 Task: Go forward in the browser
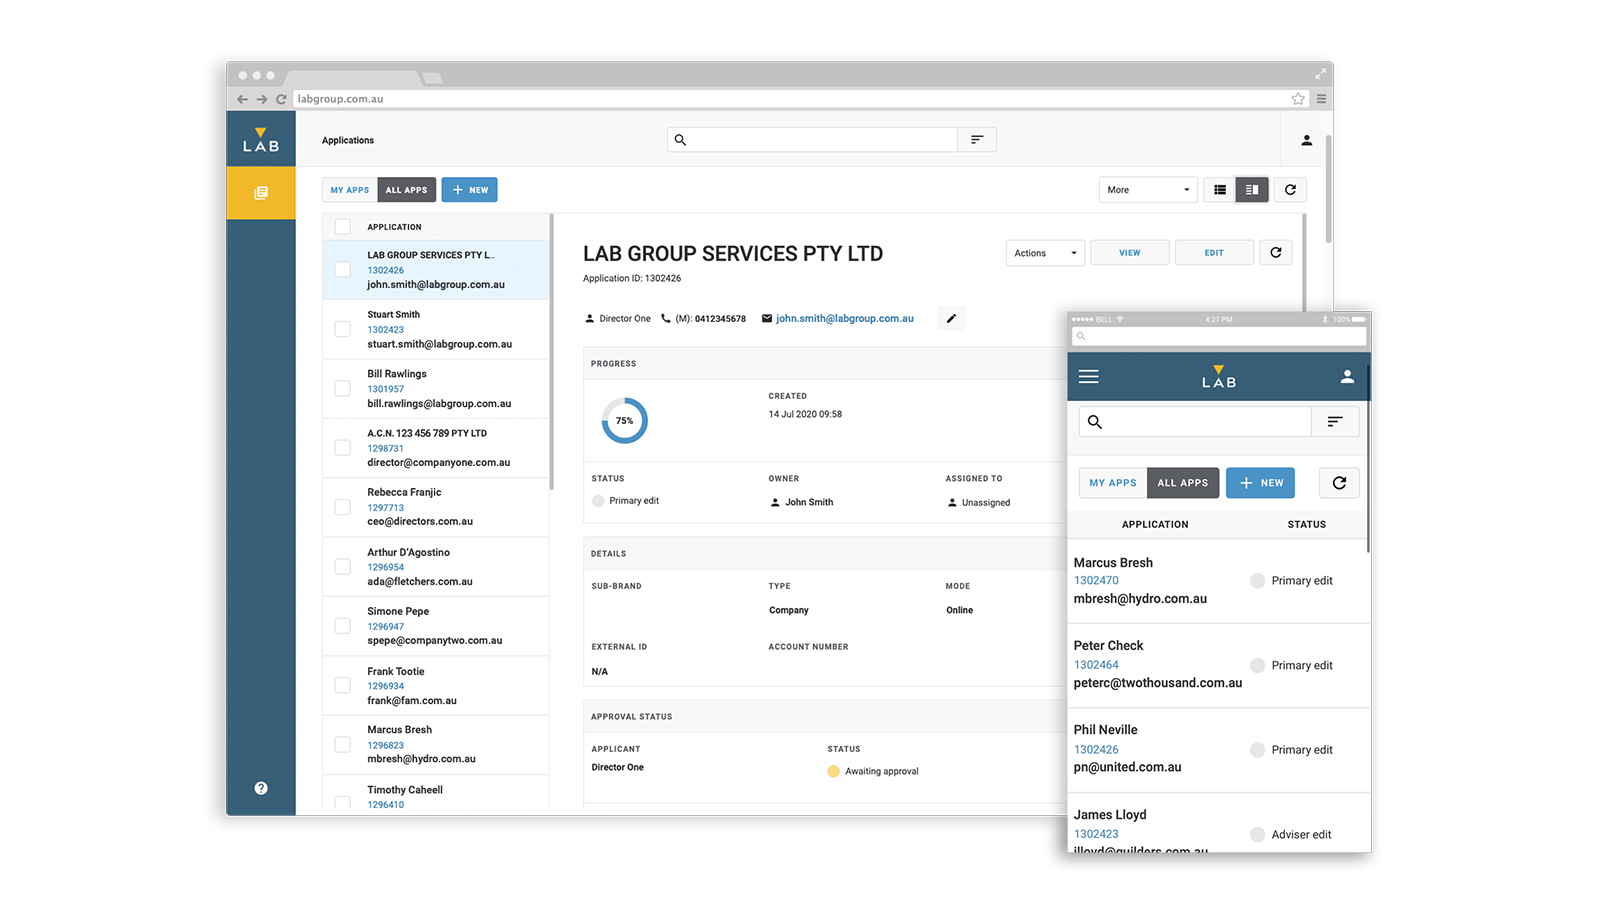click(262, 99)
